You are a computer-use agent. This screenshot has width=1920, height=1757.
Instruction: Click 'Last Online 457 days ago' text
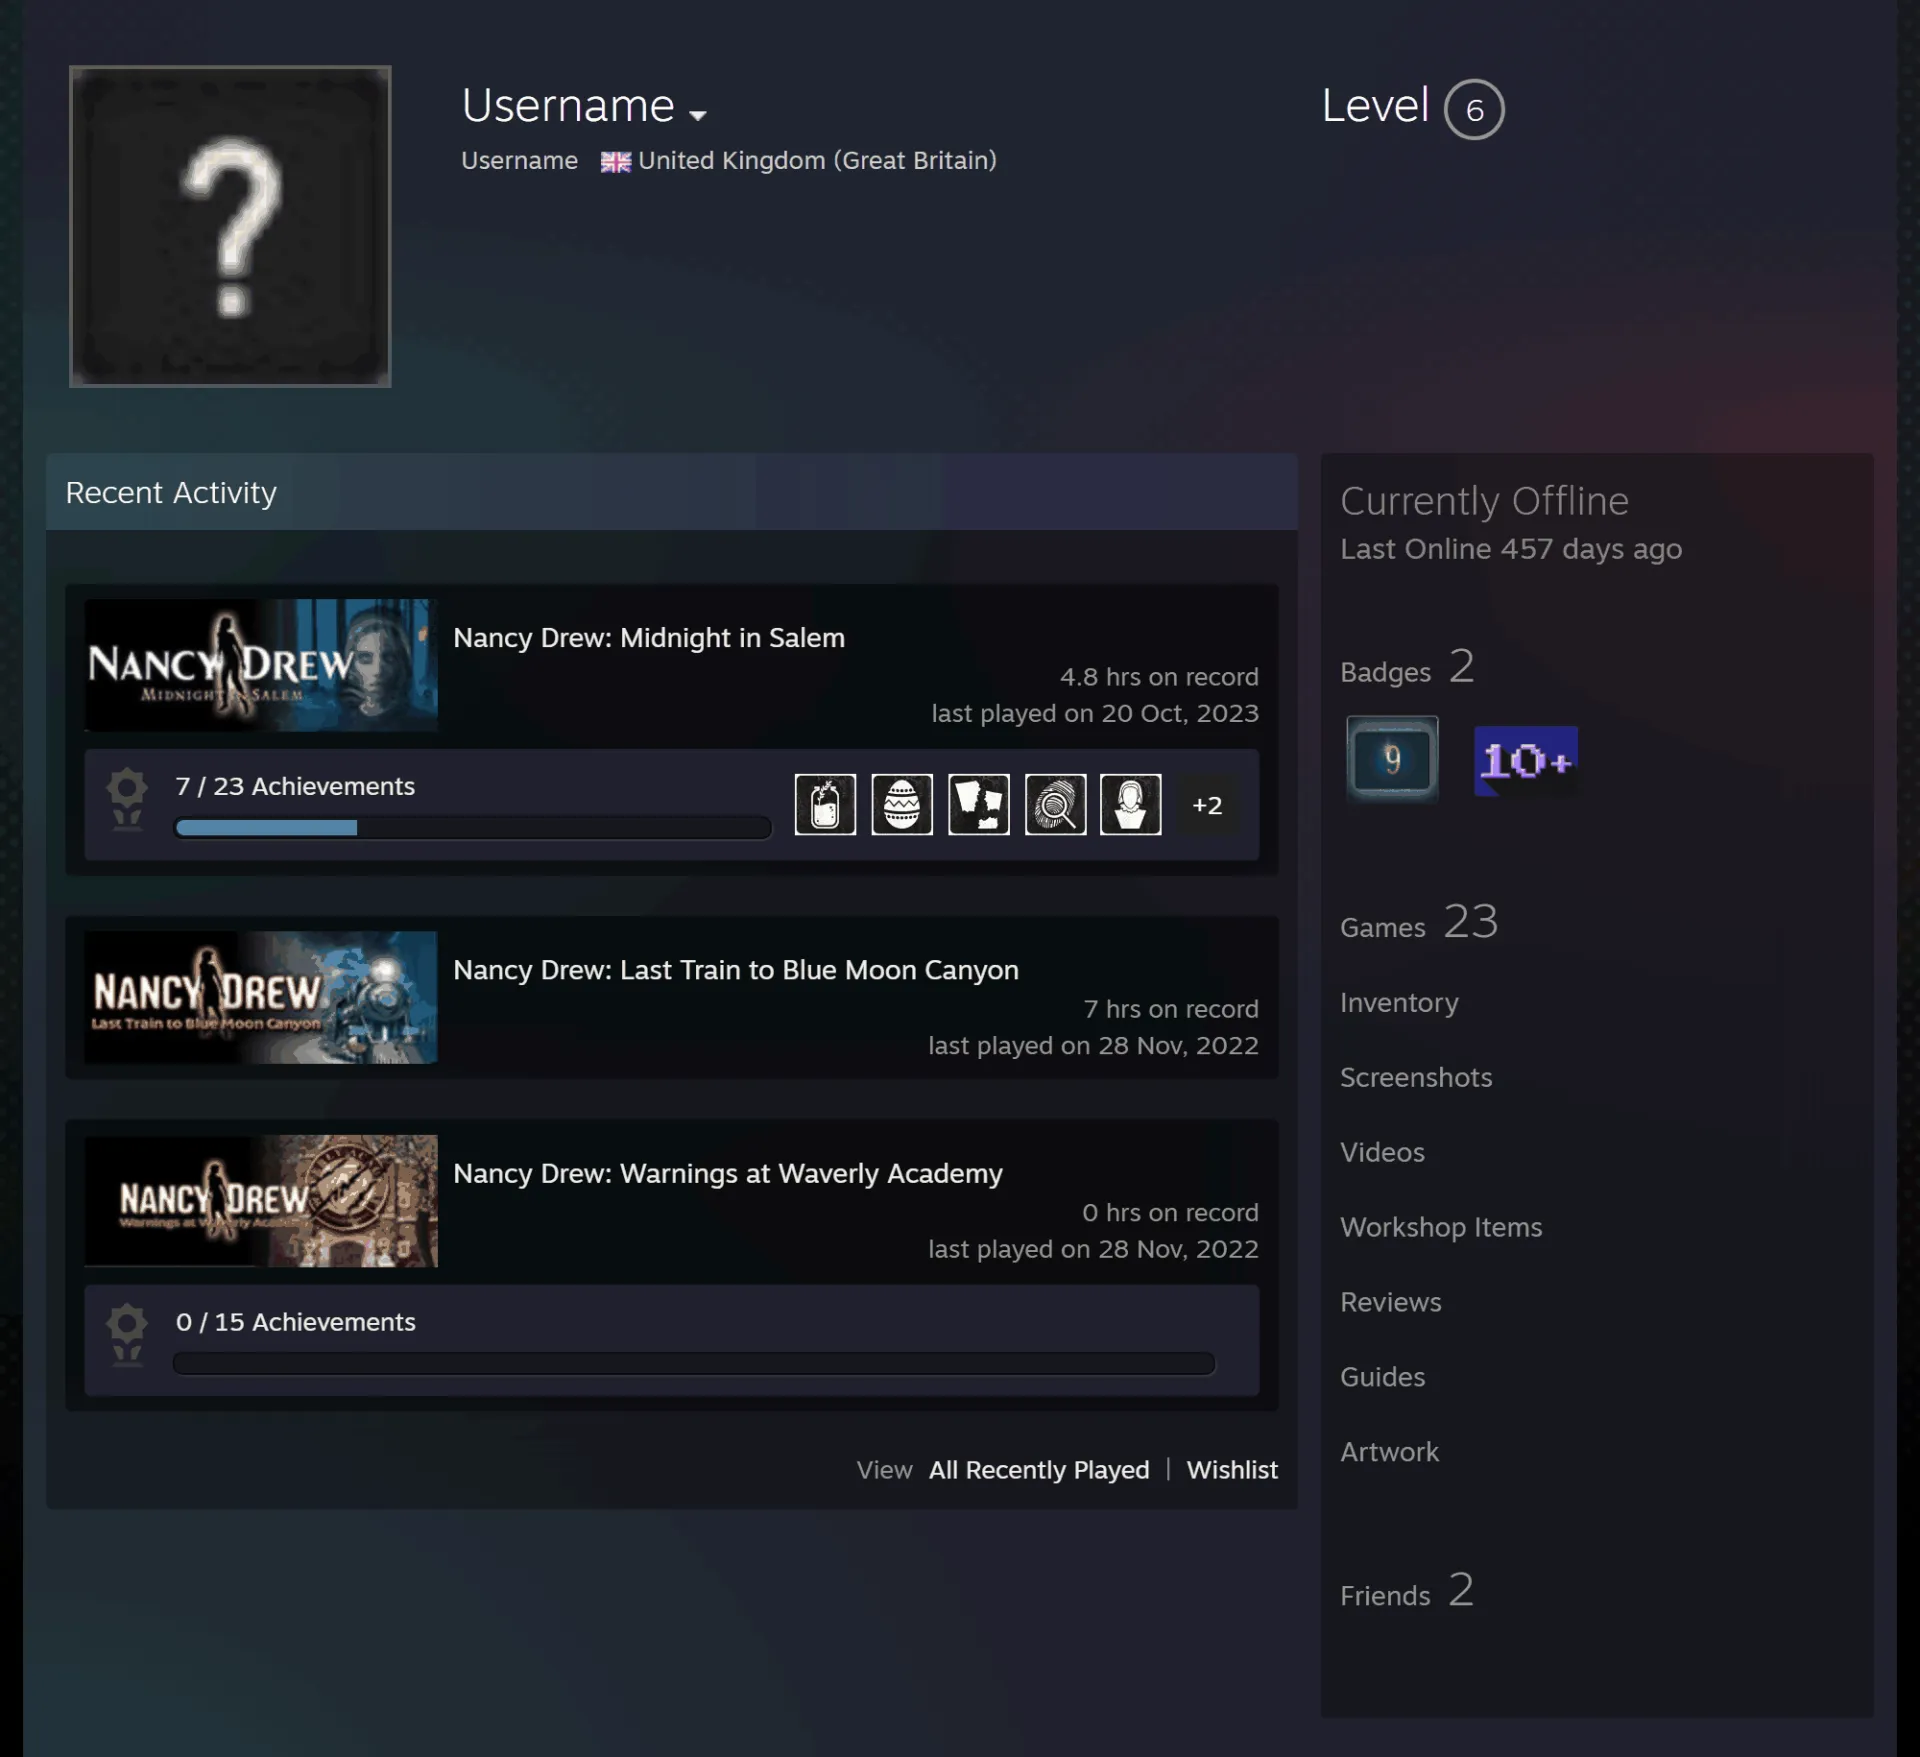pos(1511,549)
